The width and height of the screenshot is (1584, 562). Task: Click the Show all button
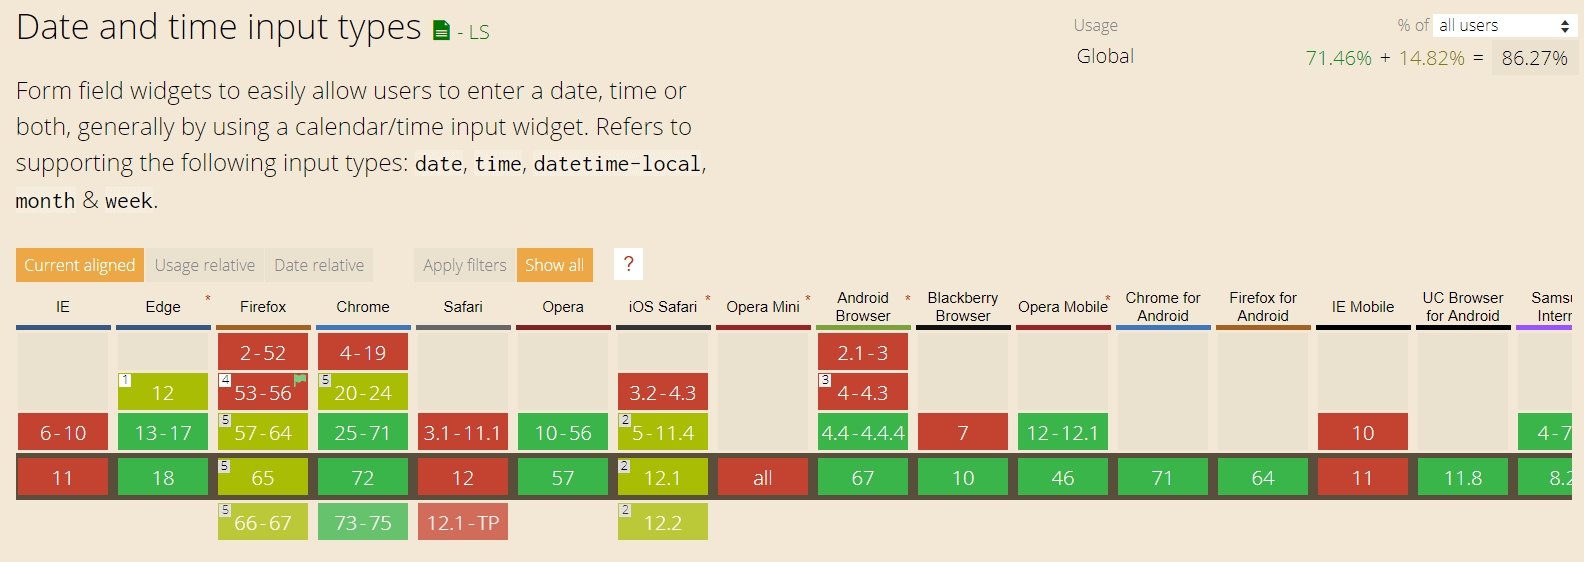(554, 265)
